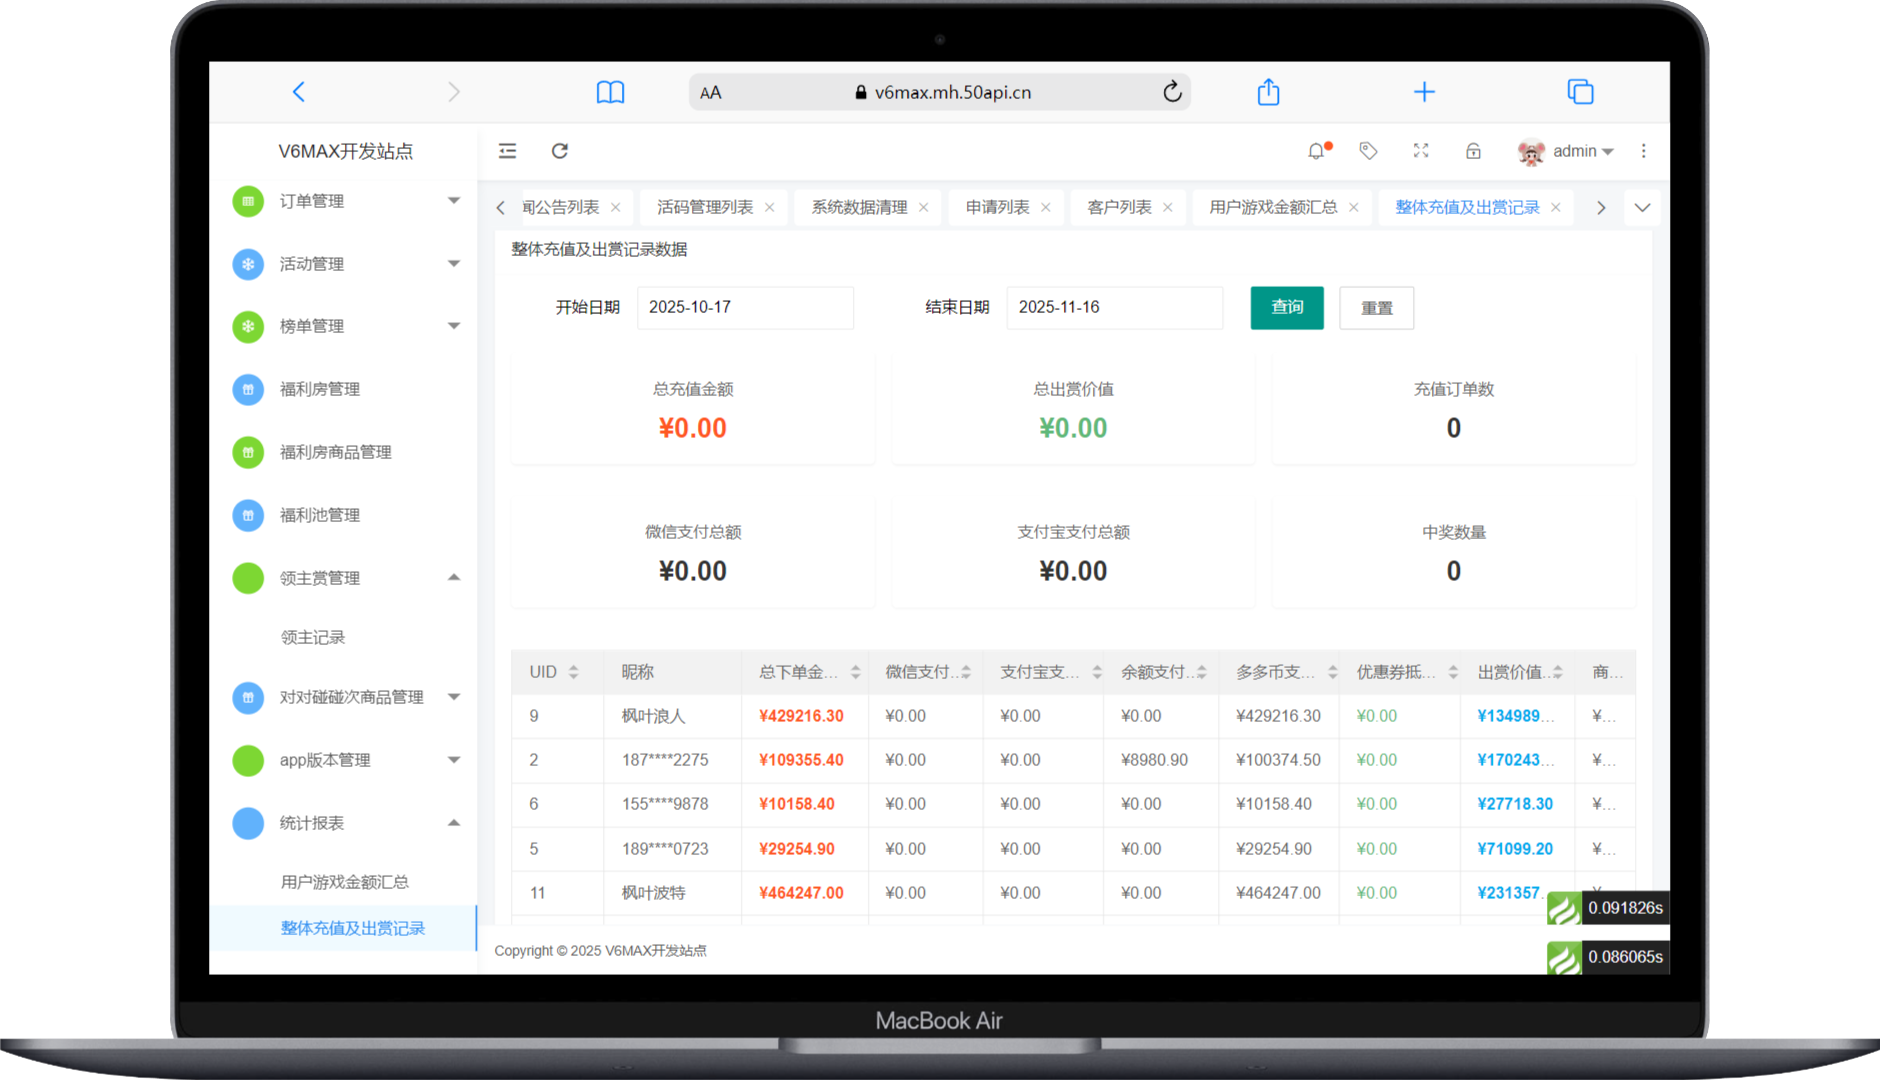Enter fullscreen via the expand icon
This screenshot has width=1880, height=1080.
click(1421, 151)
